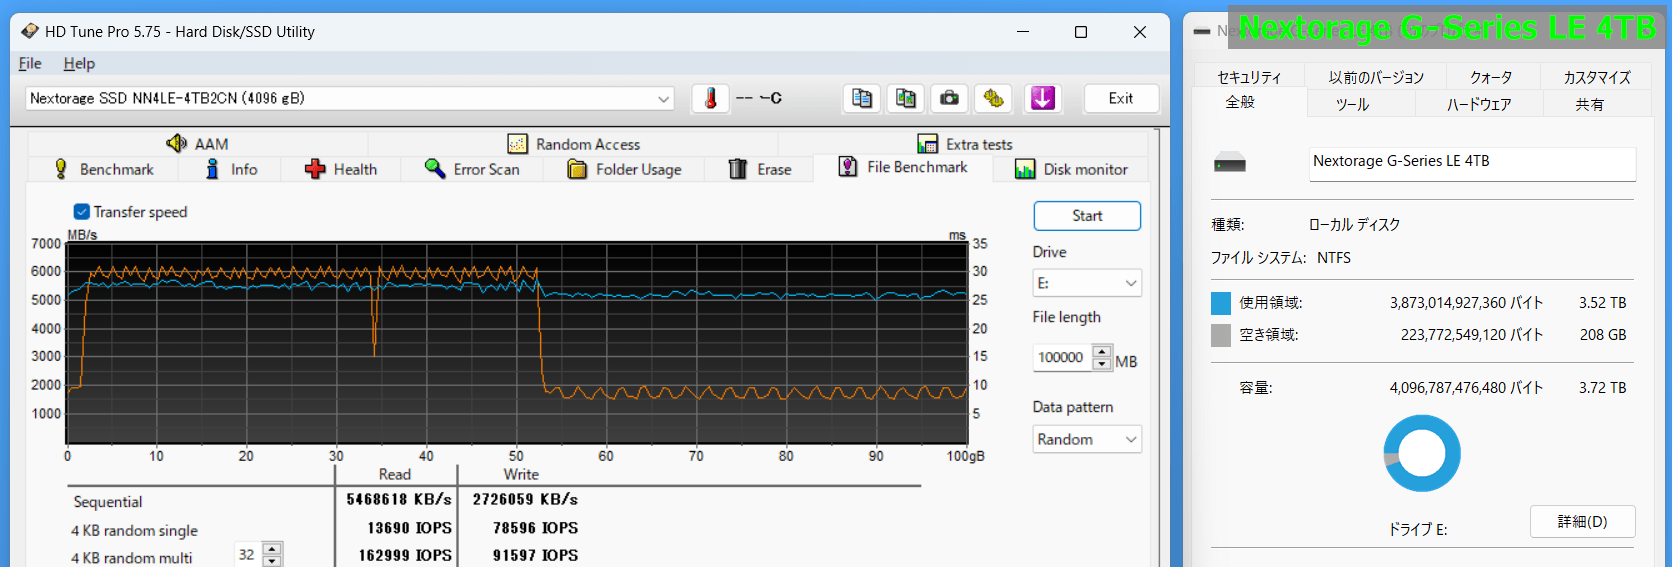1672x567 pixels.
Task: Click the purple download arrow icon
Action: 1042,98
